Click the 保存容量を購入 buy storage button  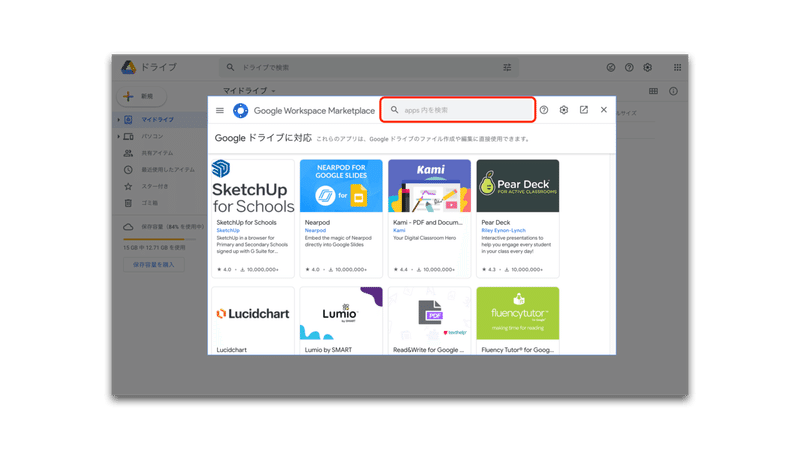[x=154, y=265]
